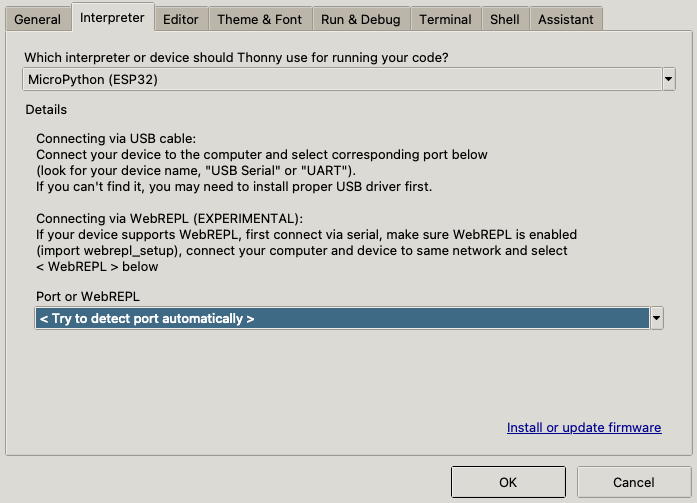Confirm settings with the OK button
This screenshot has width=697, height=503.
(x=508, y=482)
